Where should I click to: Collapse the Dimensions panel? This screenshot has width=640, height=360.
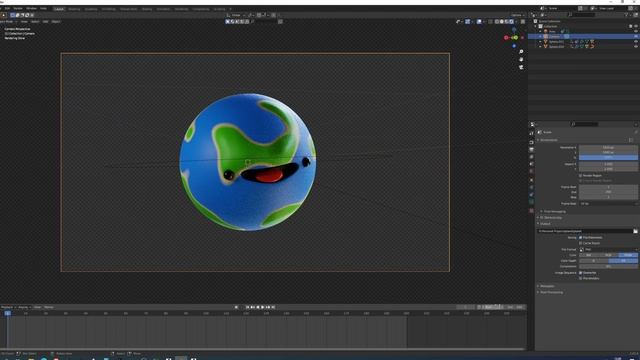click(549, 140)
